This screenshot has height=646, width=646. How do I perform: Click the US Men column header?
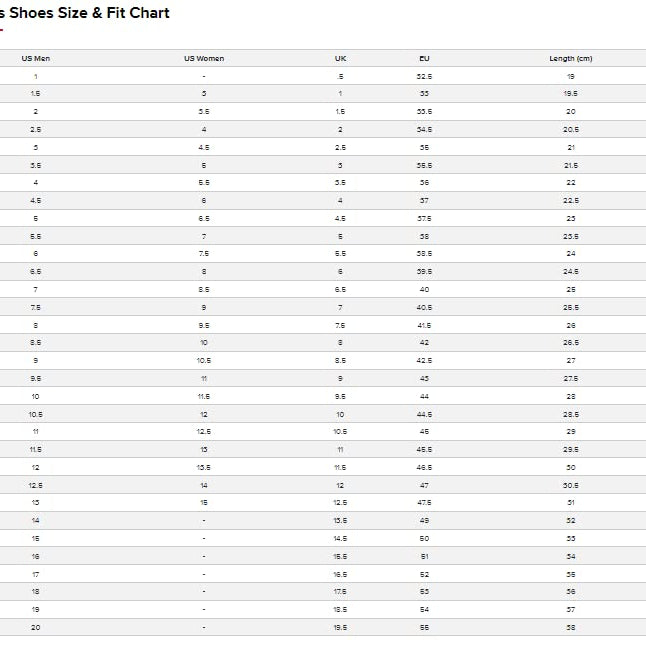[x=36, y=58]
